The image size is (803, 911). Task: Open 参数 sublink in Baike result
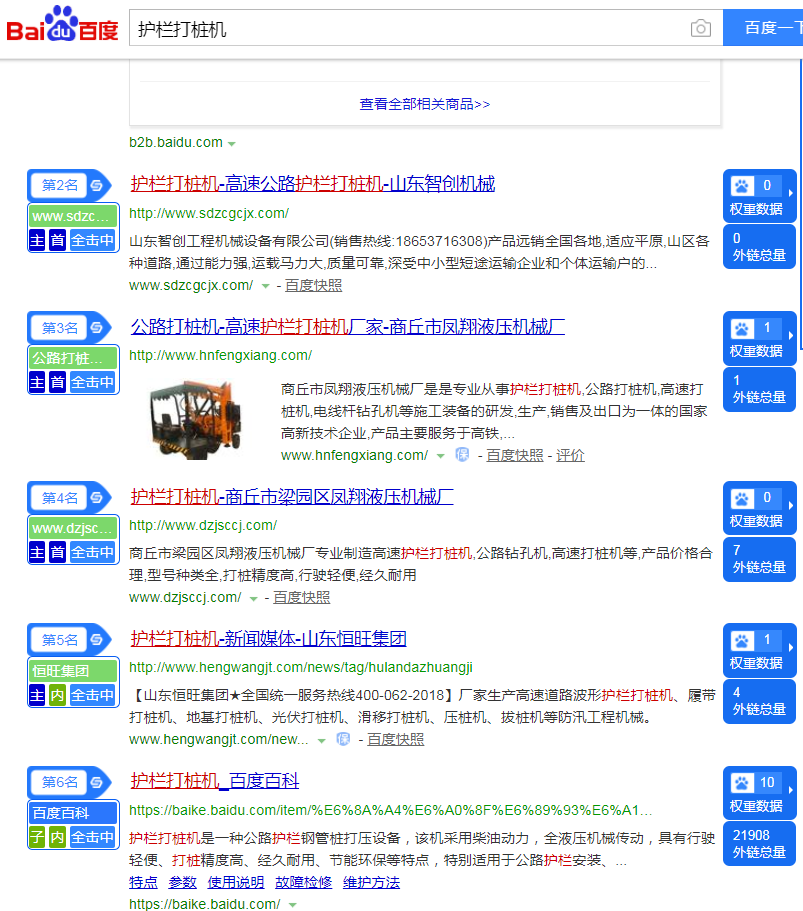(x=182, y=883)
